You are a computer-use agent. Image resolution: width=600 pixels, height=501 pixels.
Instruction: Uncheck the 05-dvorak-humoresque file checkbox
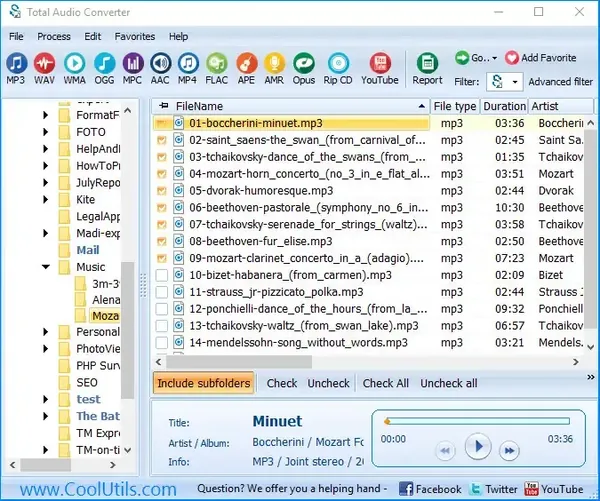coord(162,191)
